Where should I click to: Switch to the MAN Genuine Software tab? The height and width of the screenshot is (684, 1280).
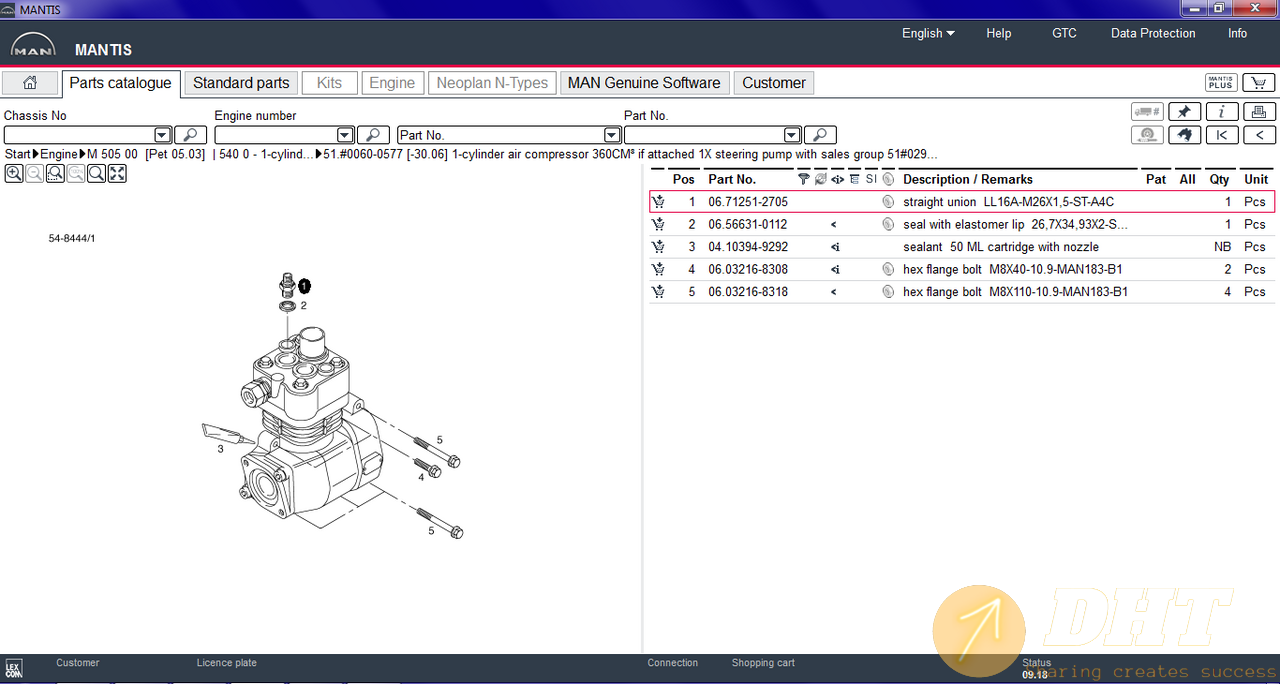(x=644, y=83)
